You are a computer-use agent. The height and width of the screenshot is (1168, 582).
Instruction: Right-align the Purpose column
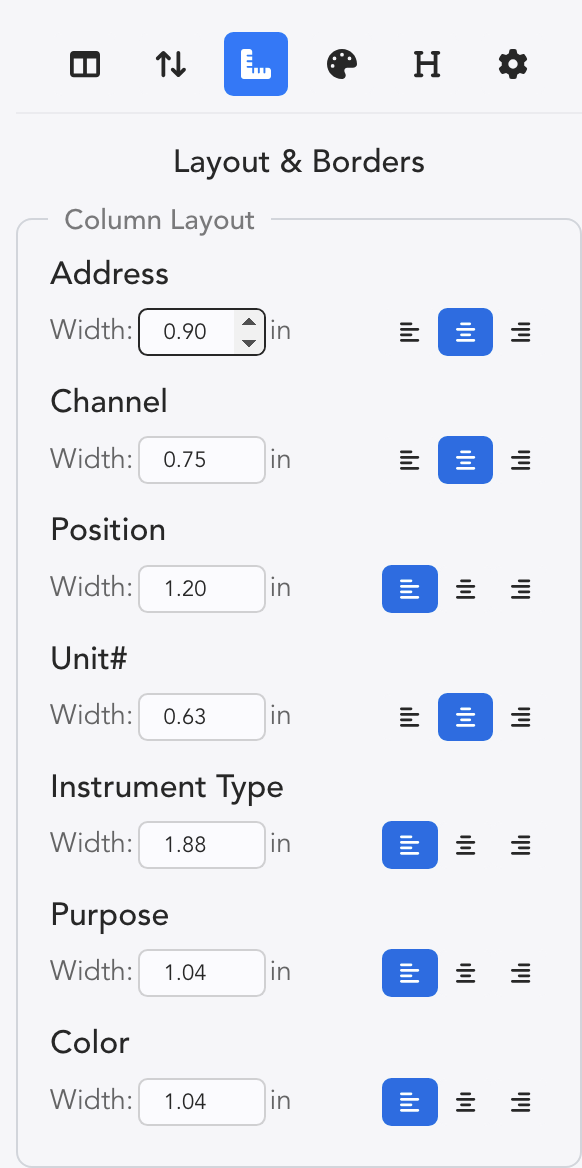pos(521,973)
